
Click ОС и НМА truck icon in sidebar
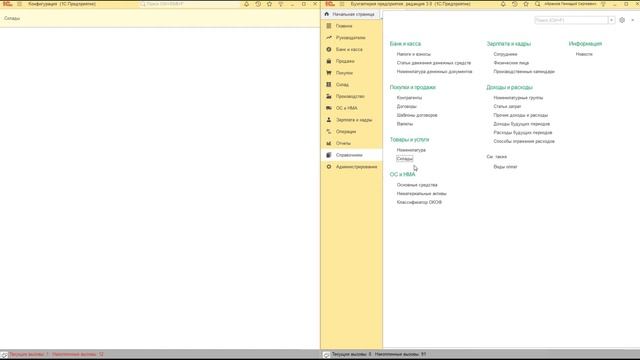point(329,108)
